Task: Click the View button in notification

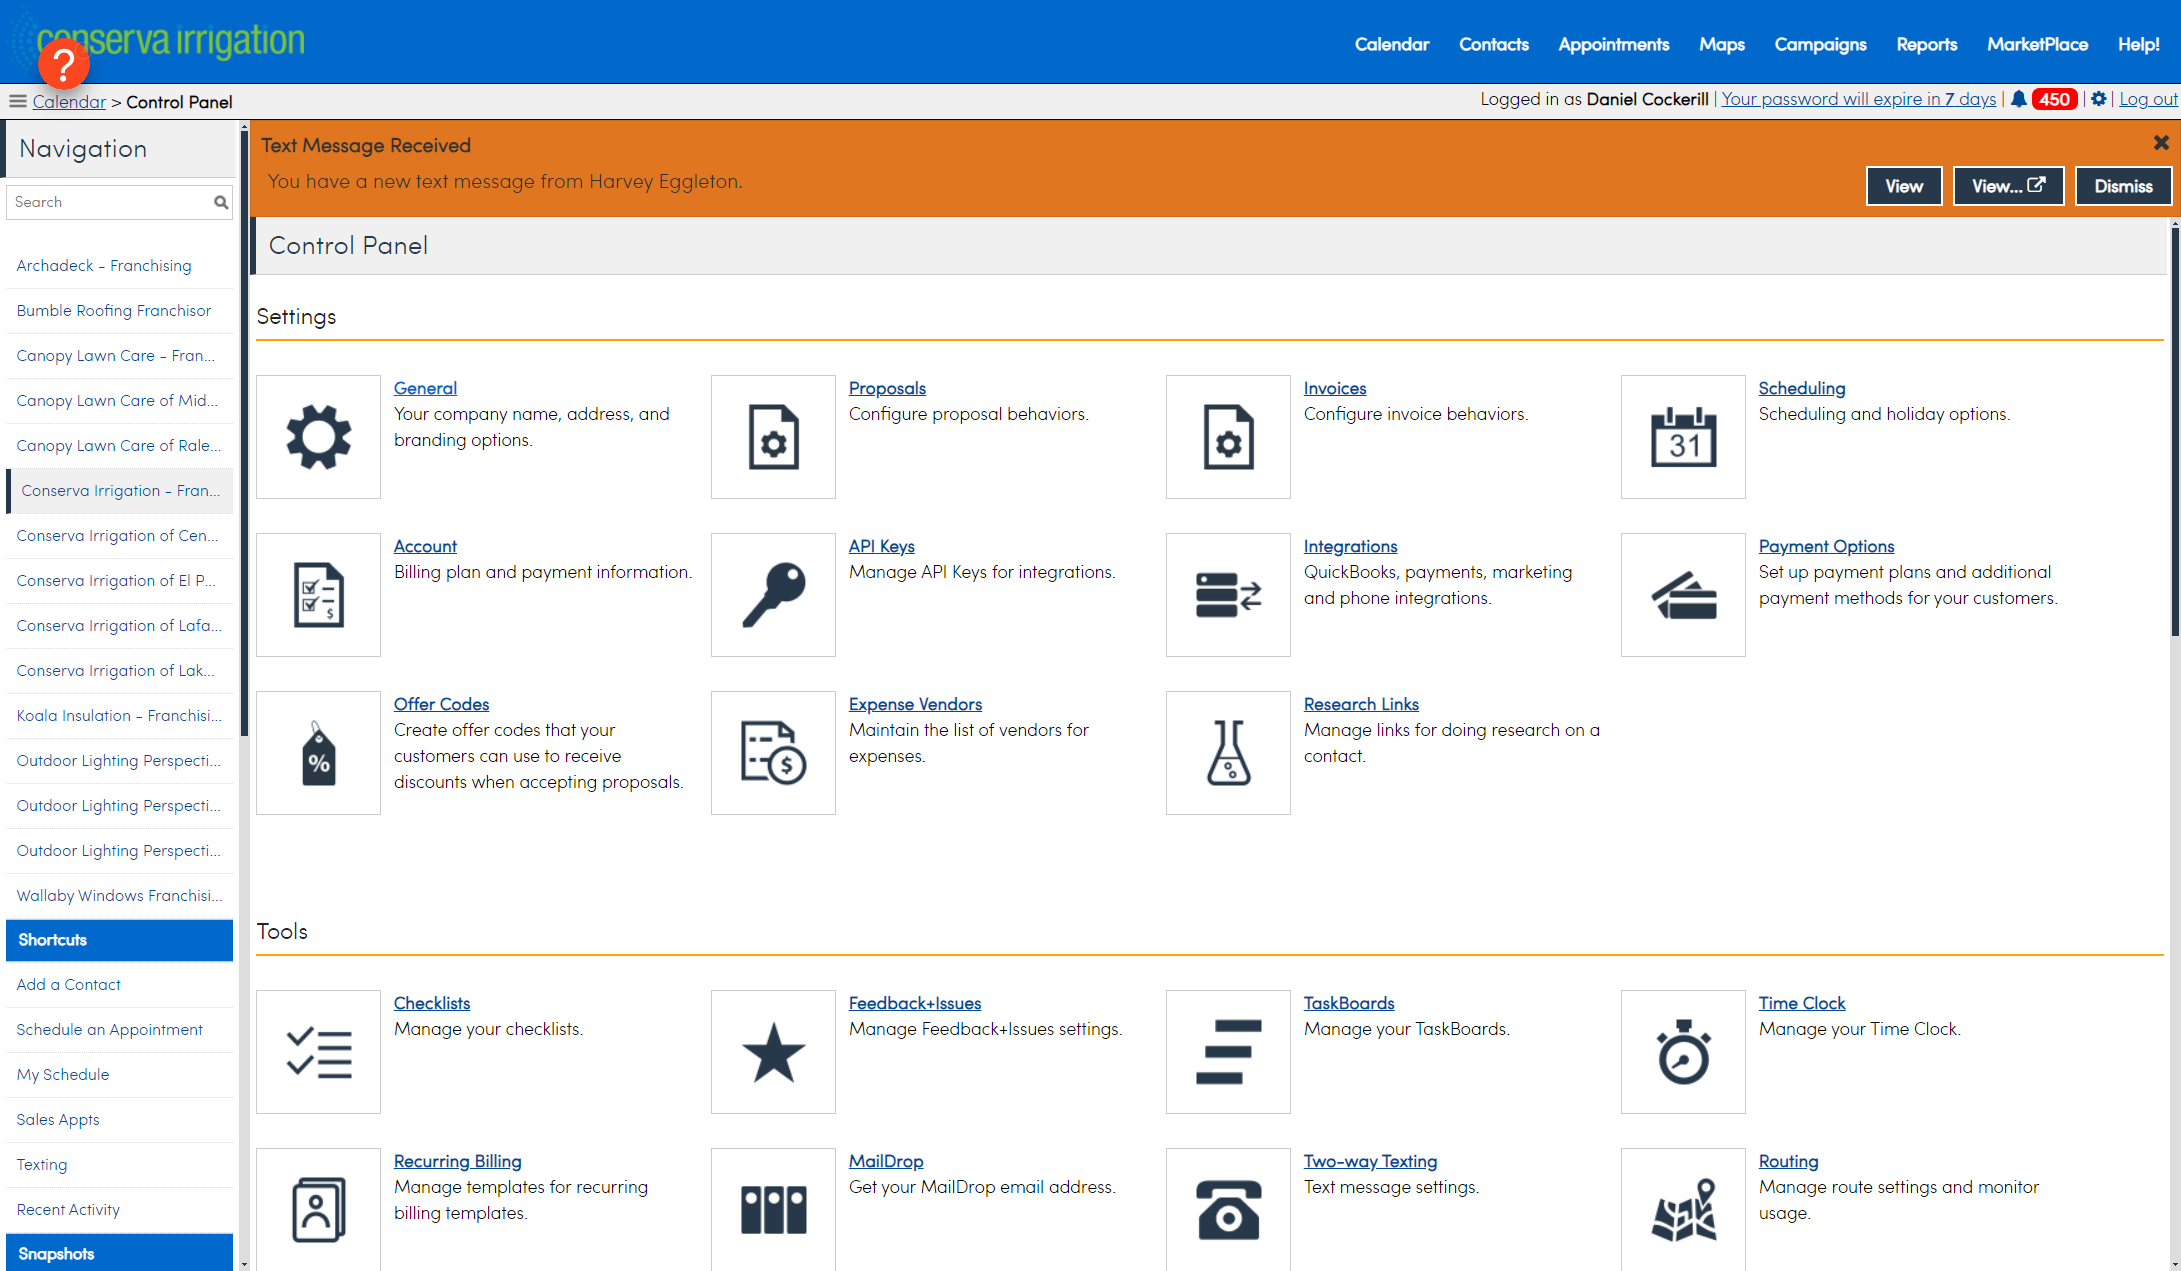Action: coord(1903,186)
